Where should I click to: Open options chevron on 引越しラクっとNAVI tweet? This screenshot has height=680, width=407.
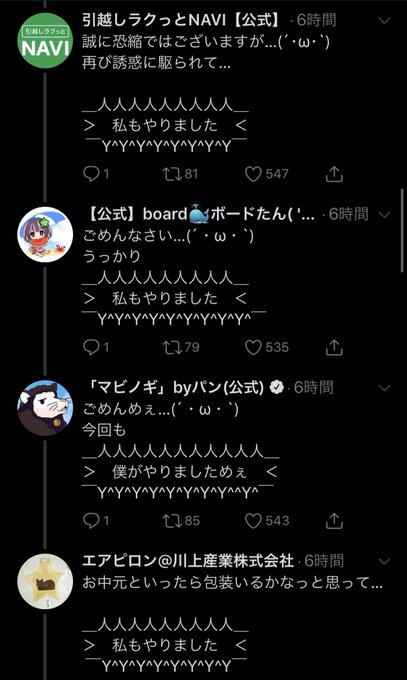click(x=384, y=20)
